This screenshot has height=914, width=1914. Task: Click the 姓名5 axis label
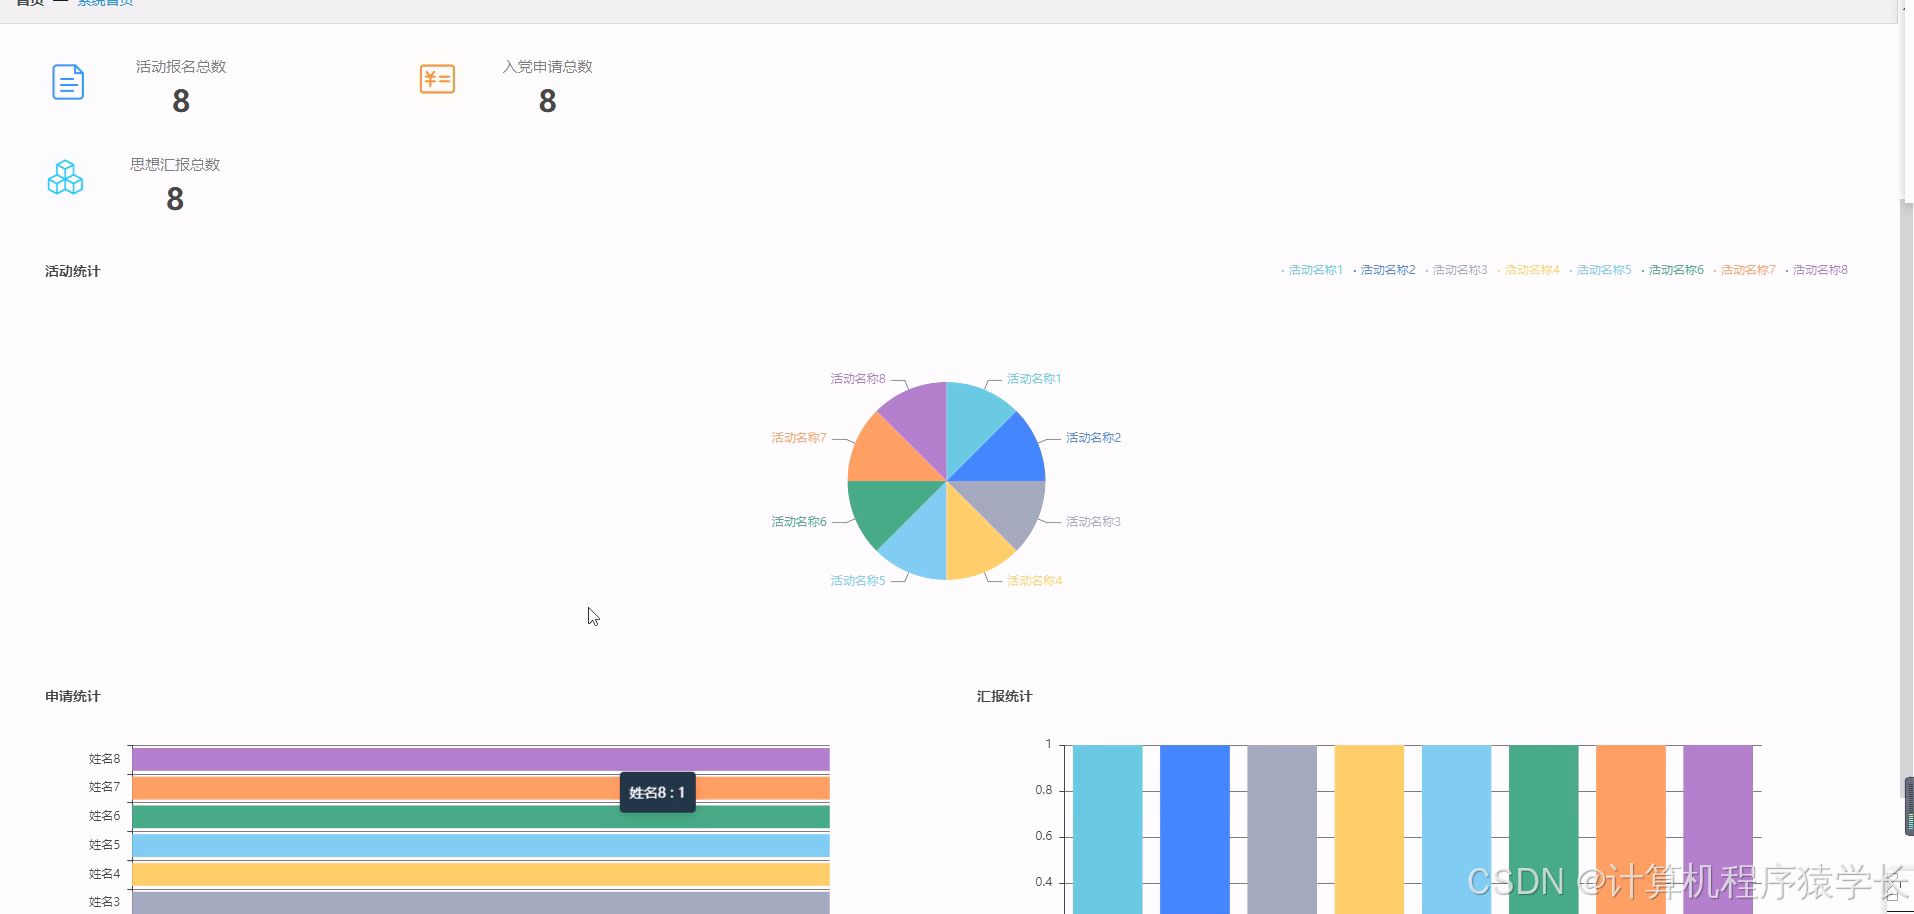click(104, 845)
